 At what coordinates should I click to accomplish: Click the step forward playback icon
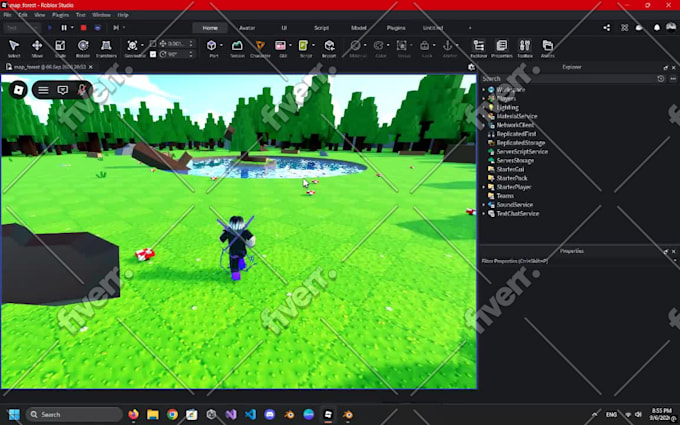point(116,28)
